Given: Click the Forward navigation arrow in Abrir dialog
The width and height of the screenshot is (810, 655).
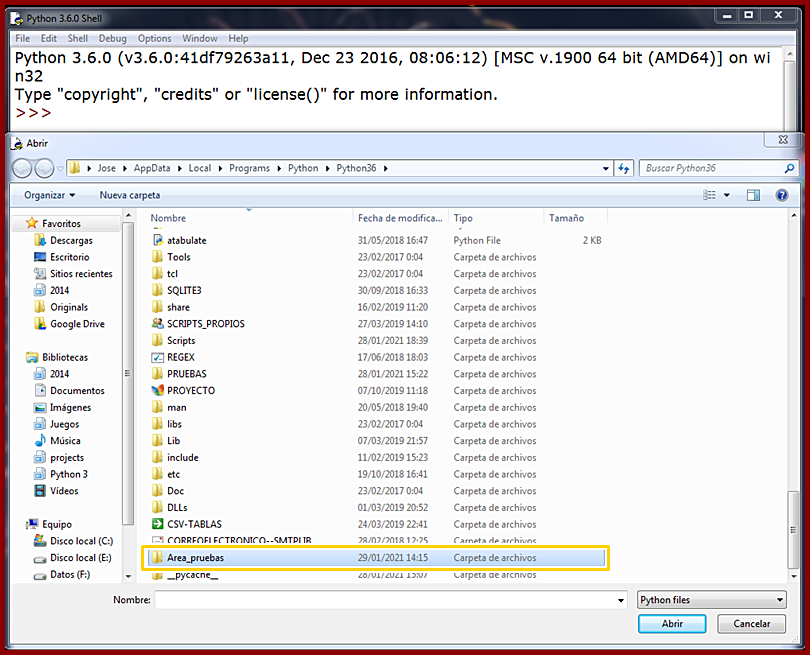Looking at the screenshot, I should tap(44, 168).
